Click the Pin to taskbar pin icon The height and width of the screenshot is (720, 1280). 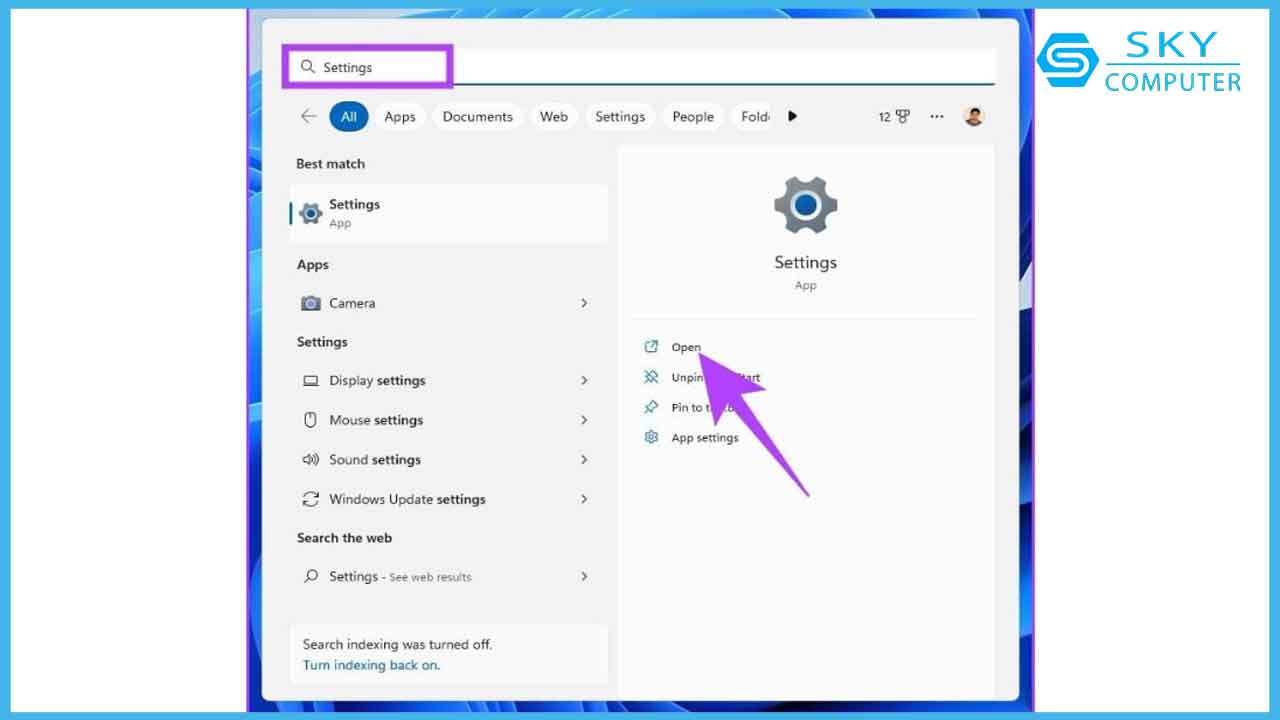tap(651, 407)
